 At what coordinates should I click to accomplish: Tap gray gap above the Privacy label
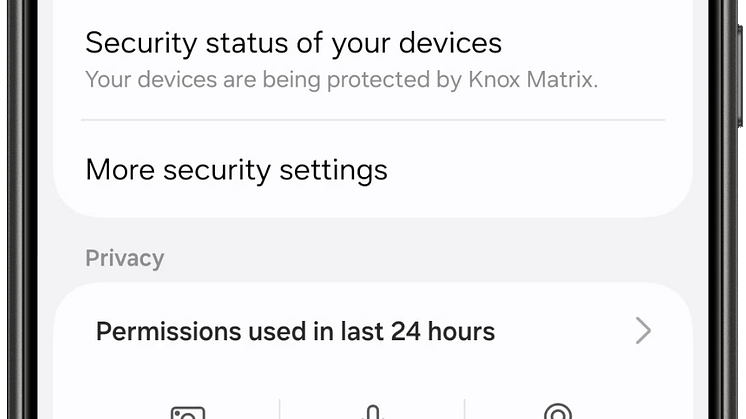[x=372, y=230]
